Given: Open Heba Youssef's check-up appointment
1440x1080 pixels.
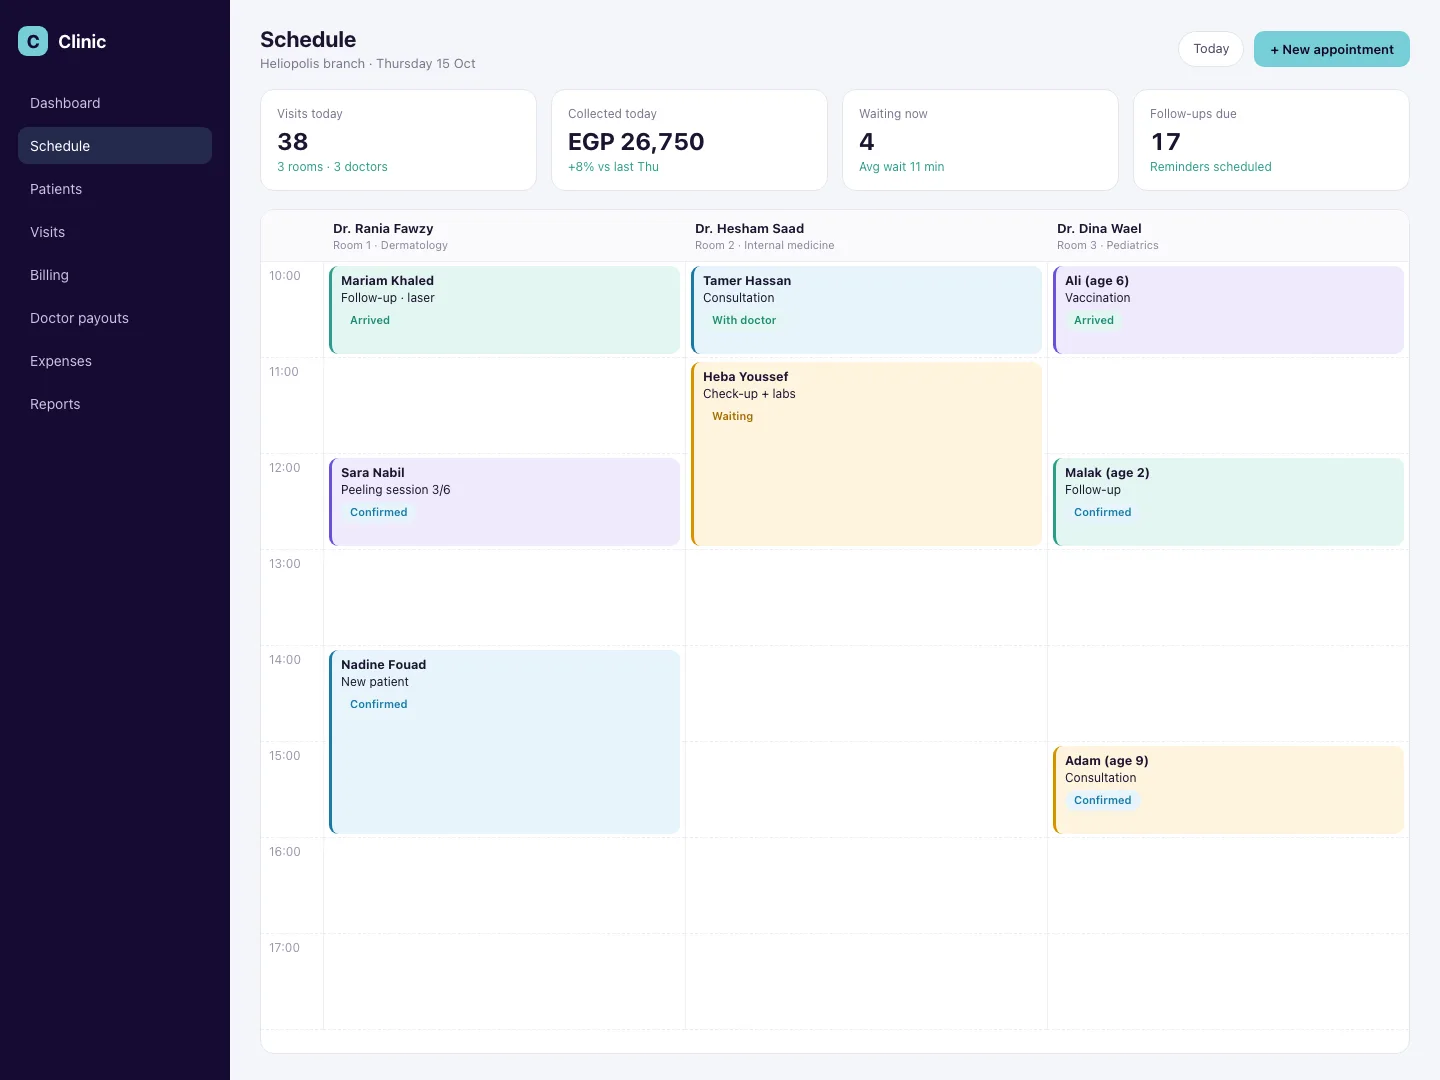Looking at the screenshot, I should tap(866, 454).
